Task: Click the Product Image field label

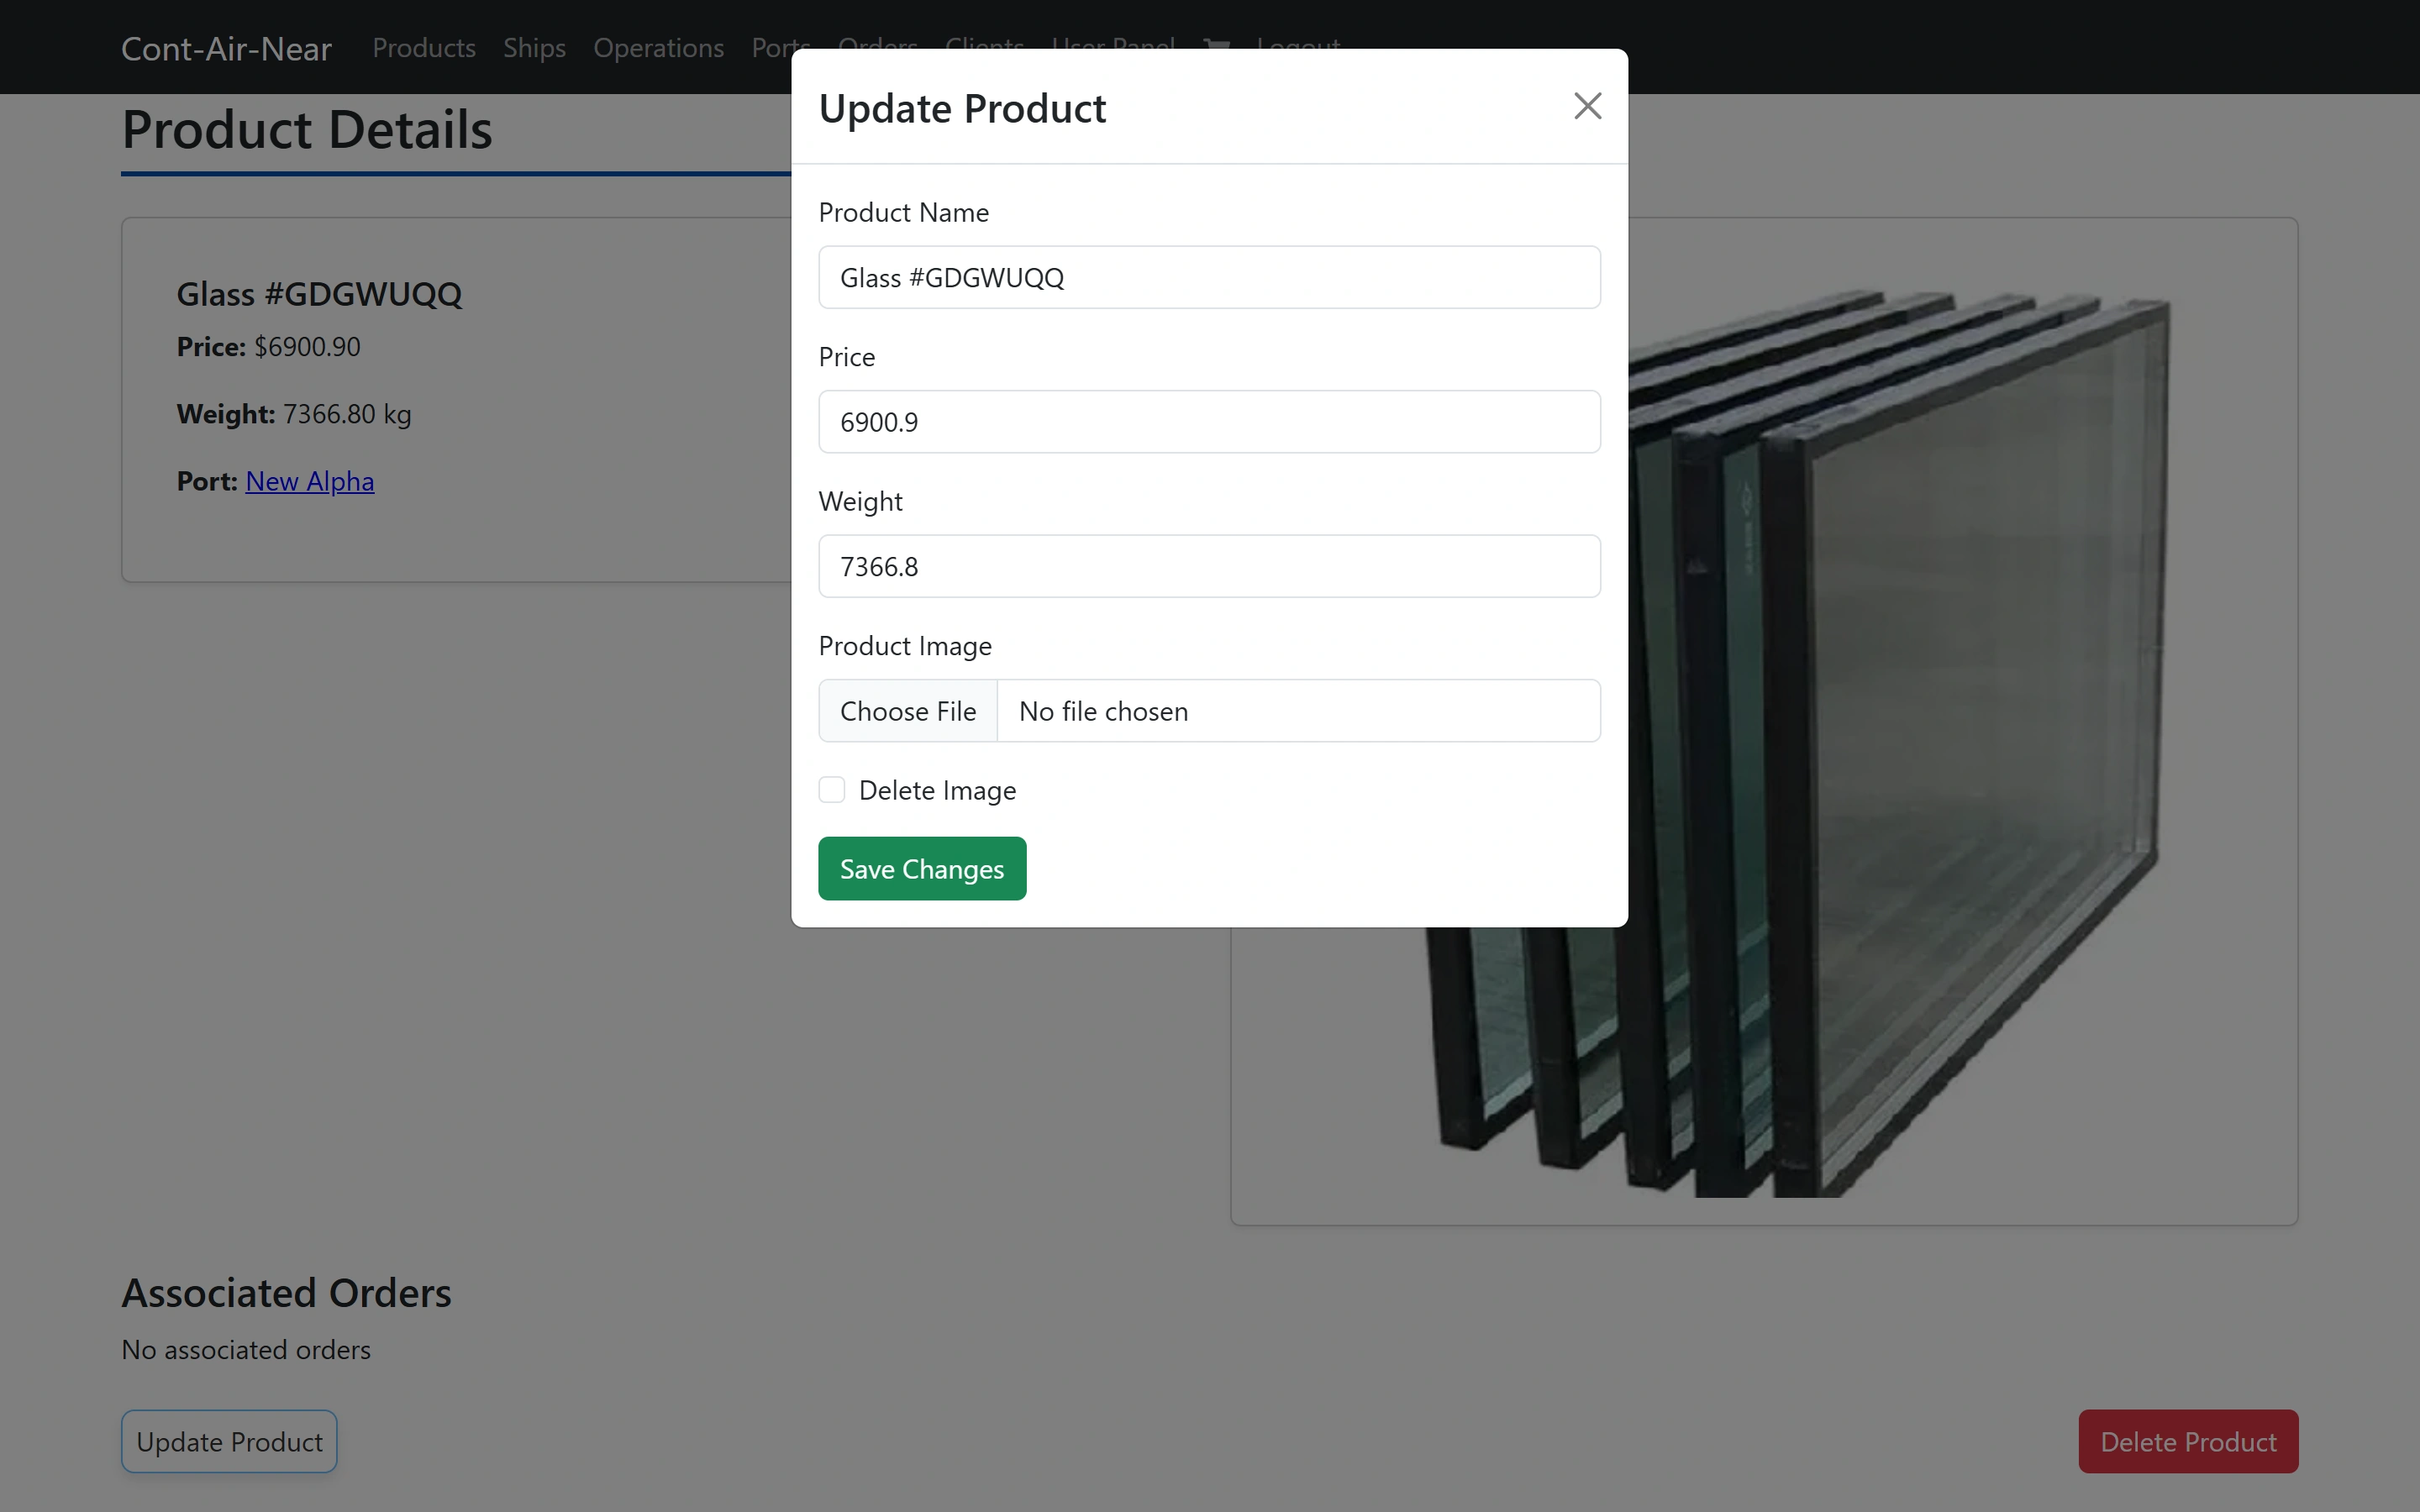Action: pos(905,646)
